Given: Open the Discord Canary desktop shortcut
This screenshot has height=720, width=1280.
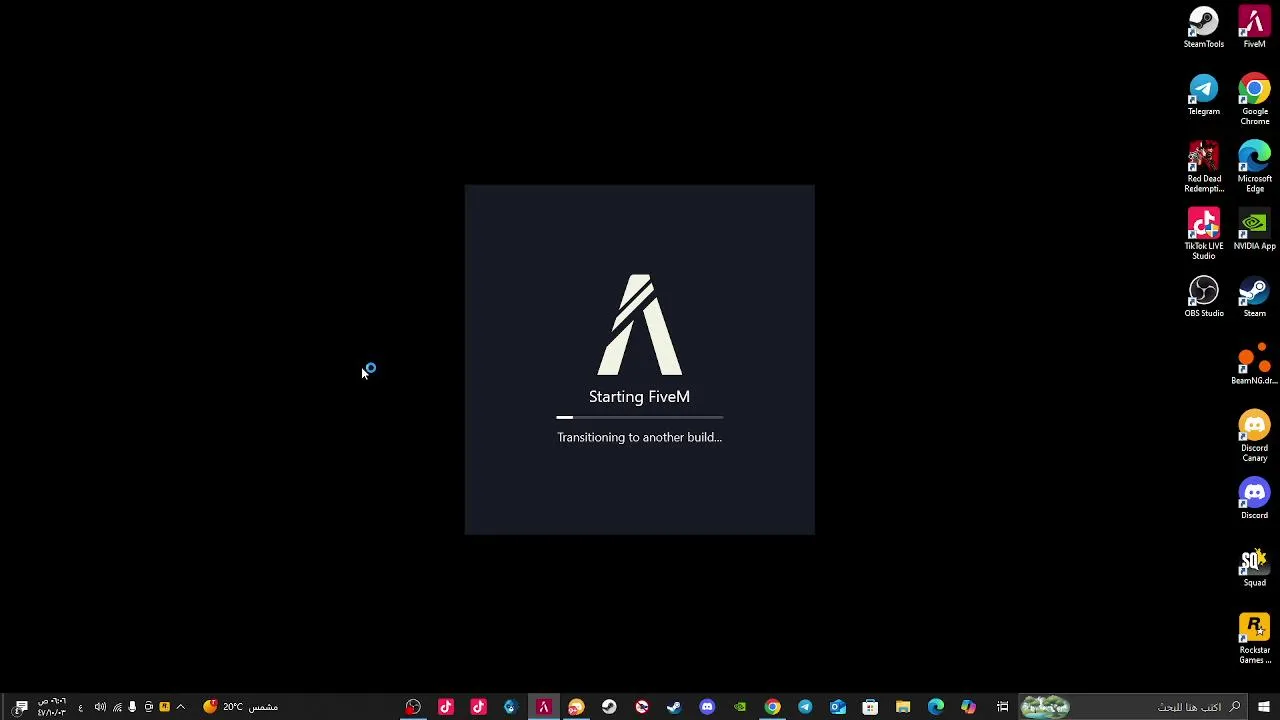Looking at the screenshot, I should (x=1254, y=436).
